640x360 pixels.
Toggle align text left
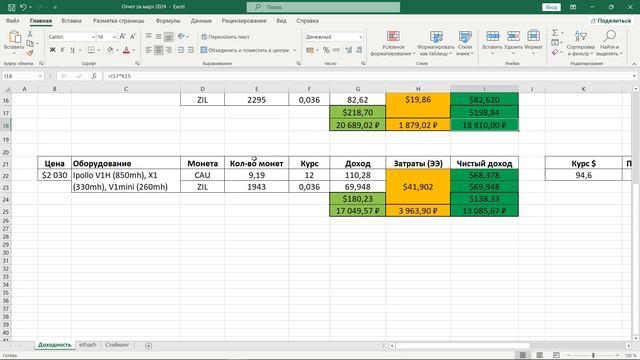(x=149, y=50)
